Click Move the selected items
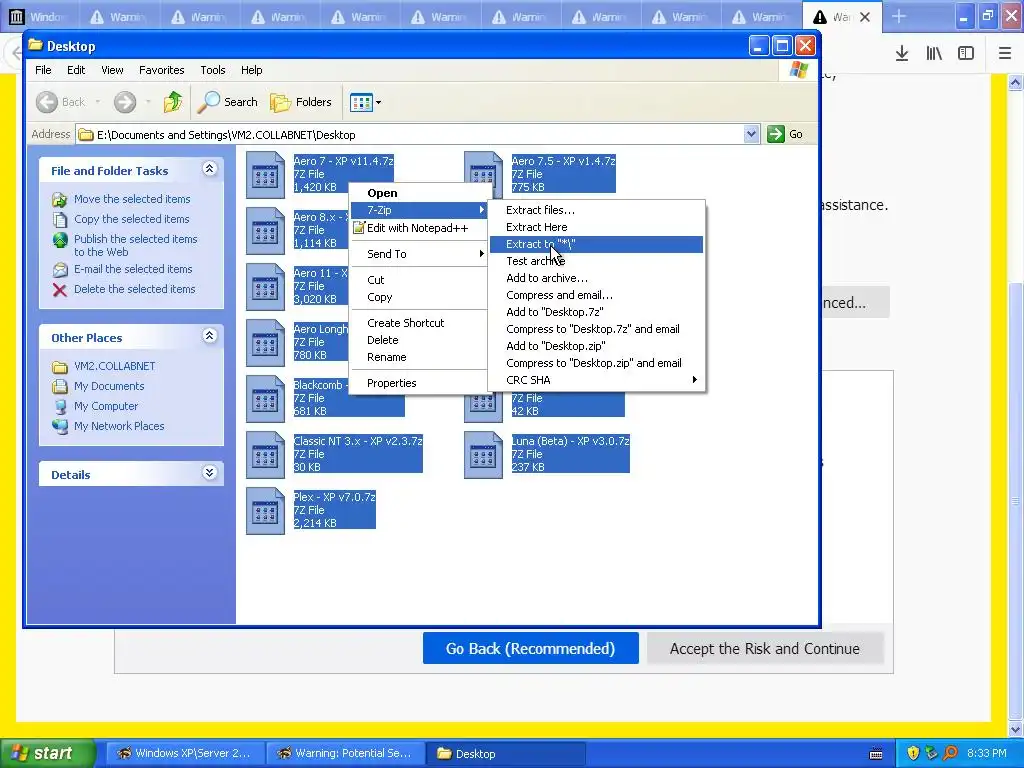This screenshot has width=1024, height=768. click(132, 199)
